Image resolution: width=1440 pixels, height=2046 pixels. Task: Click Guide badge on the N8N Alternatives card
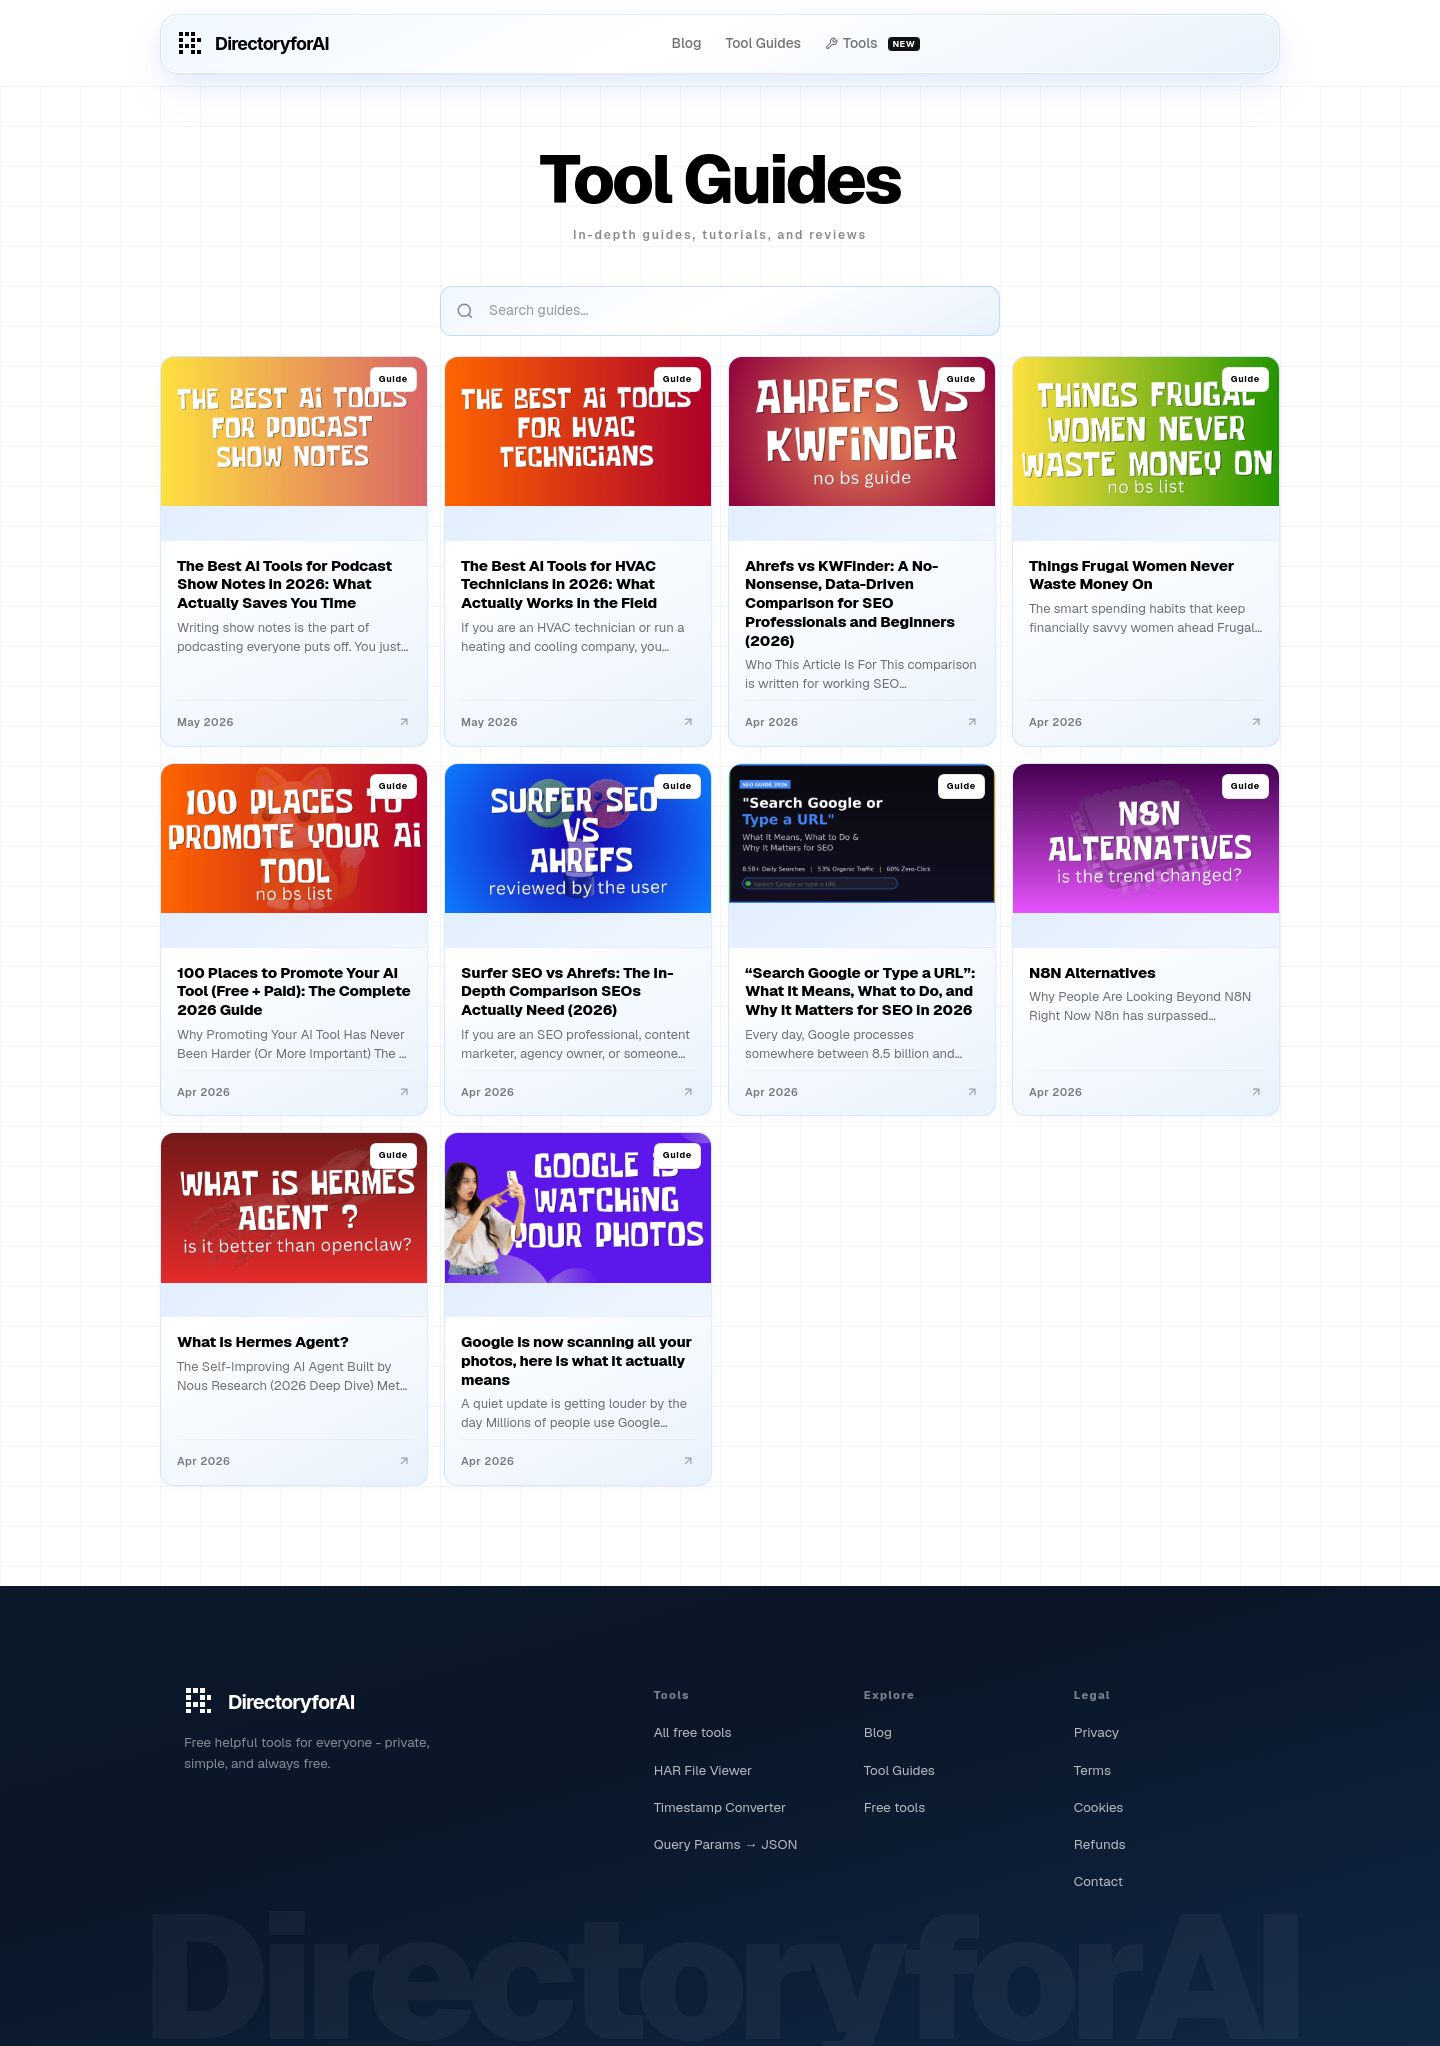(x=1245, y=786)
